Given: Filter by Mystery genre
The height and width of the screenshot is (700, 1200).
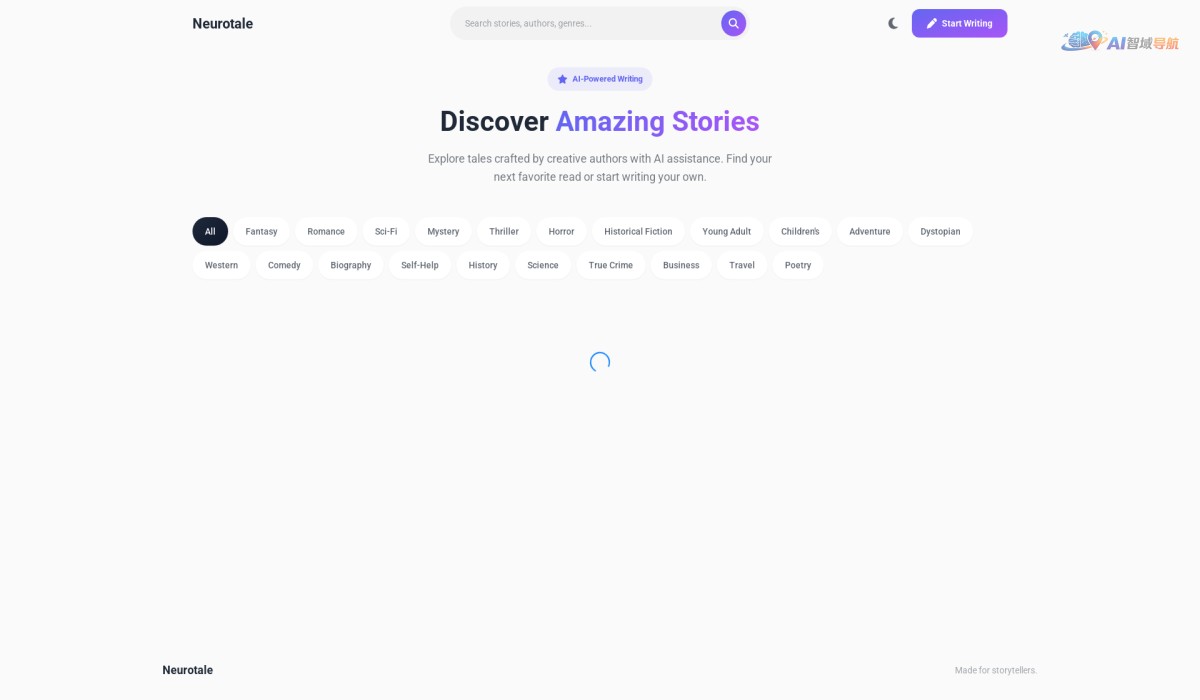Looking at the screenshot, I should [x=443, y=231].
